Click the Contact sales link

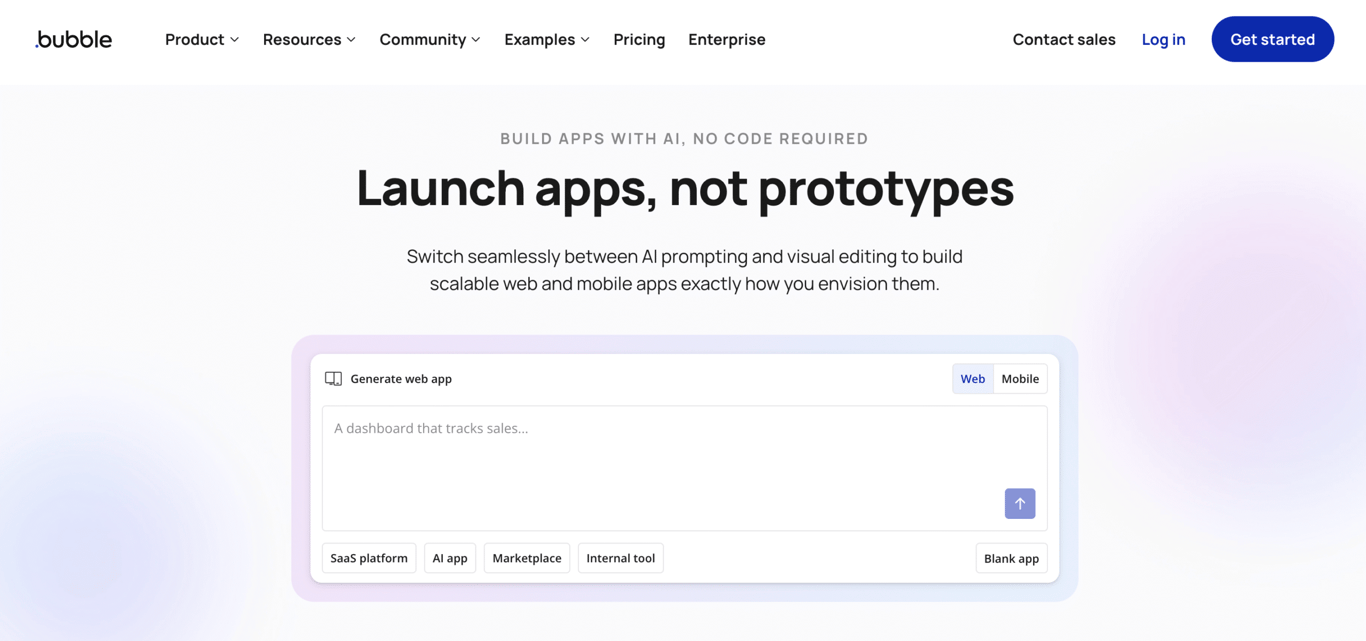(x=1063, y=39)
